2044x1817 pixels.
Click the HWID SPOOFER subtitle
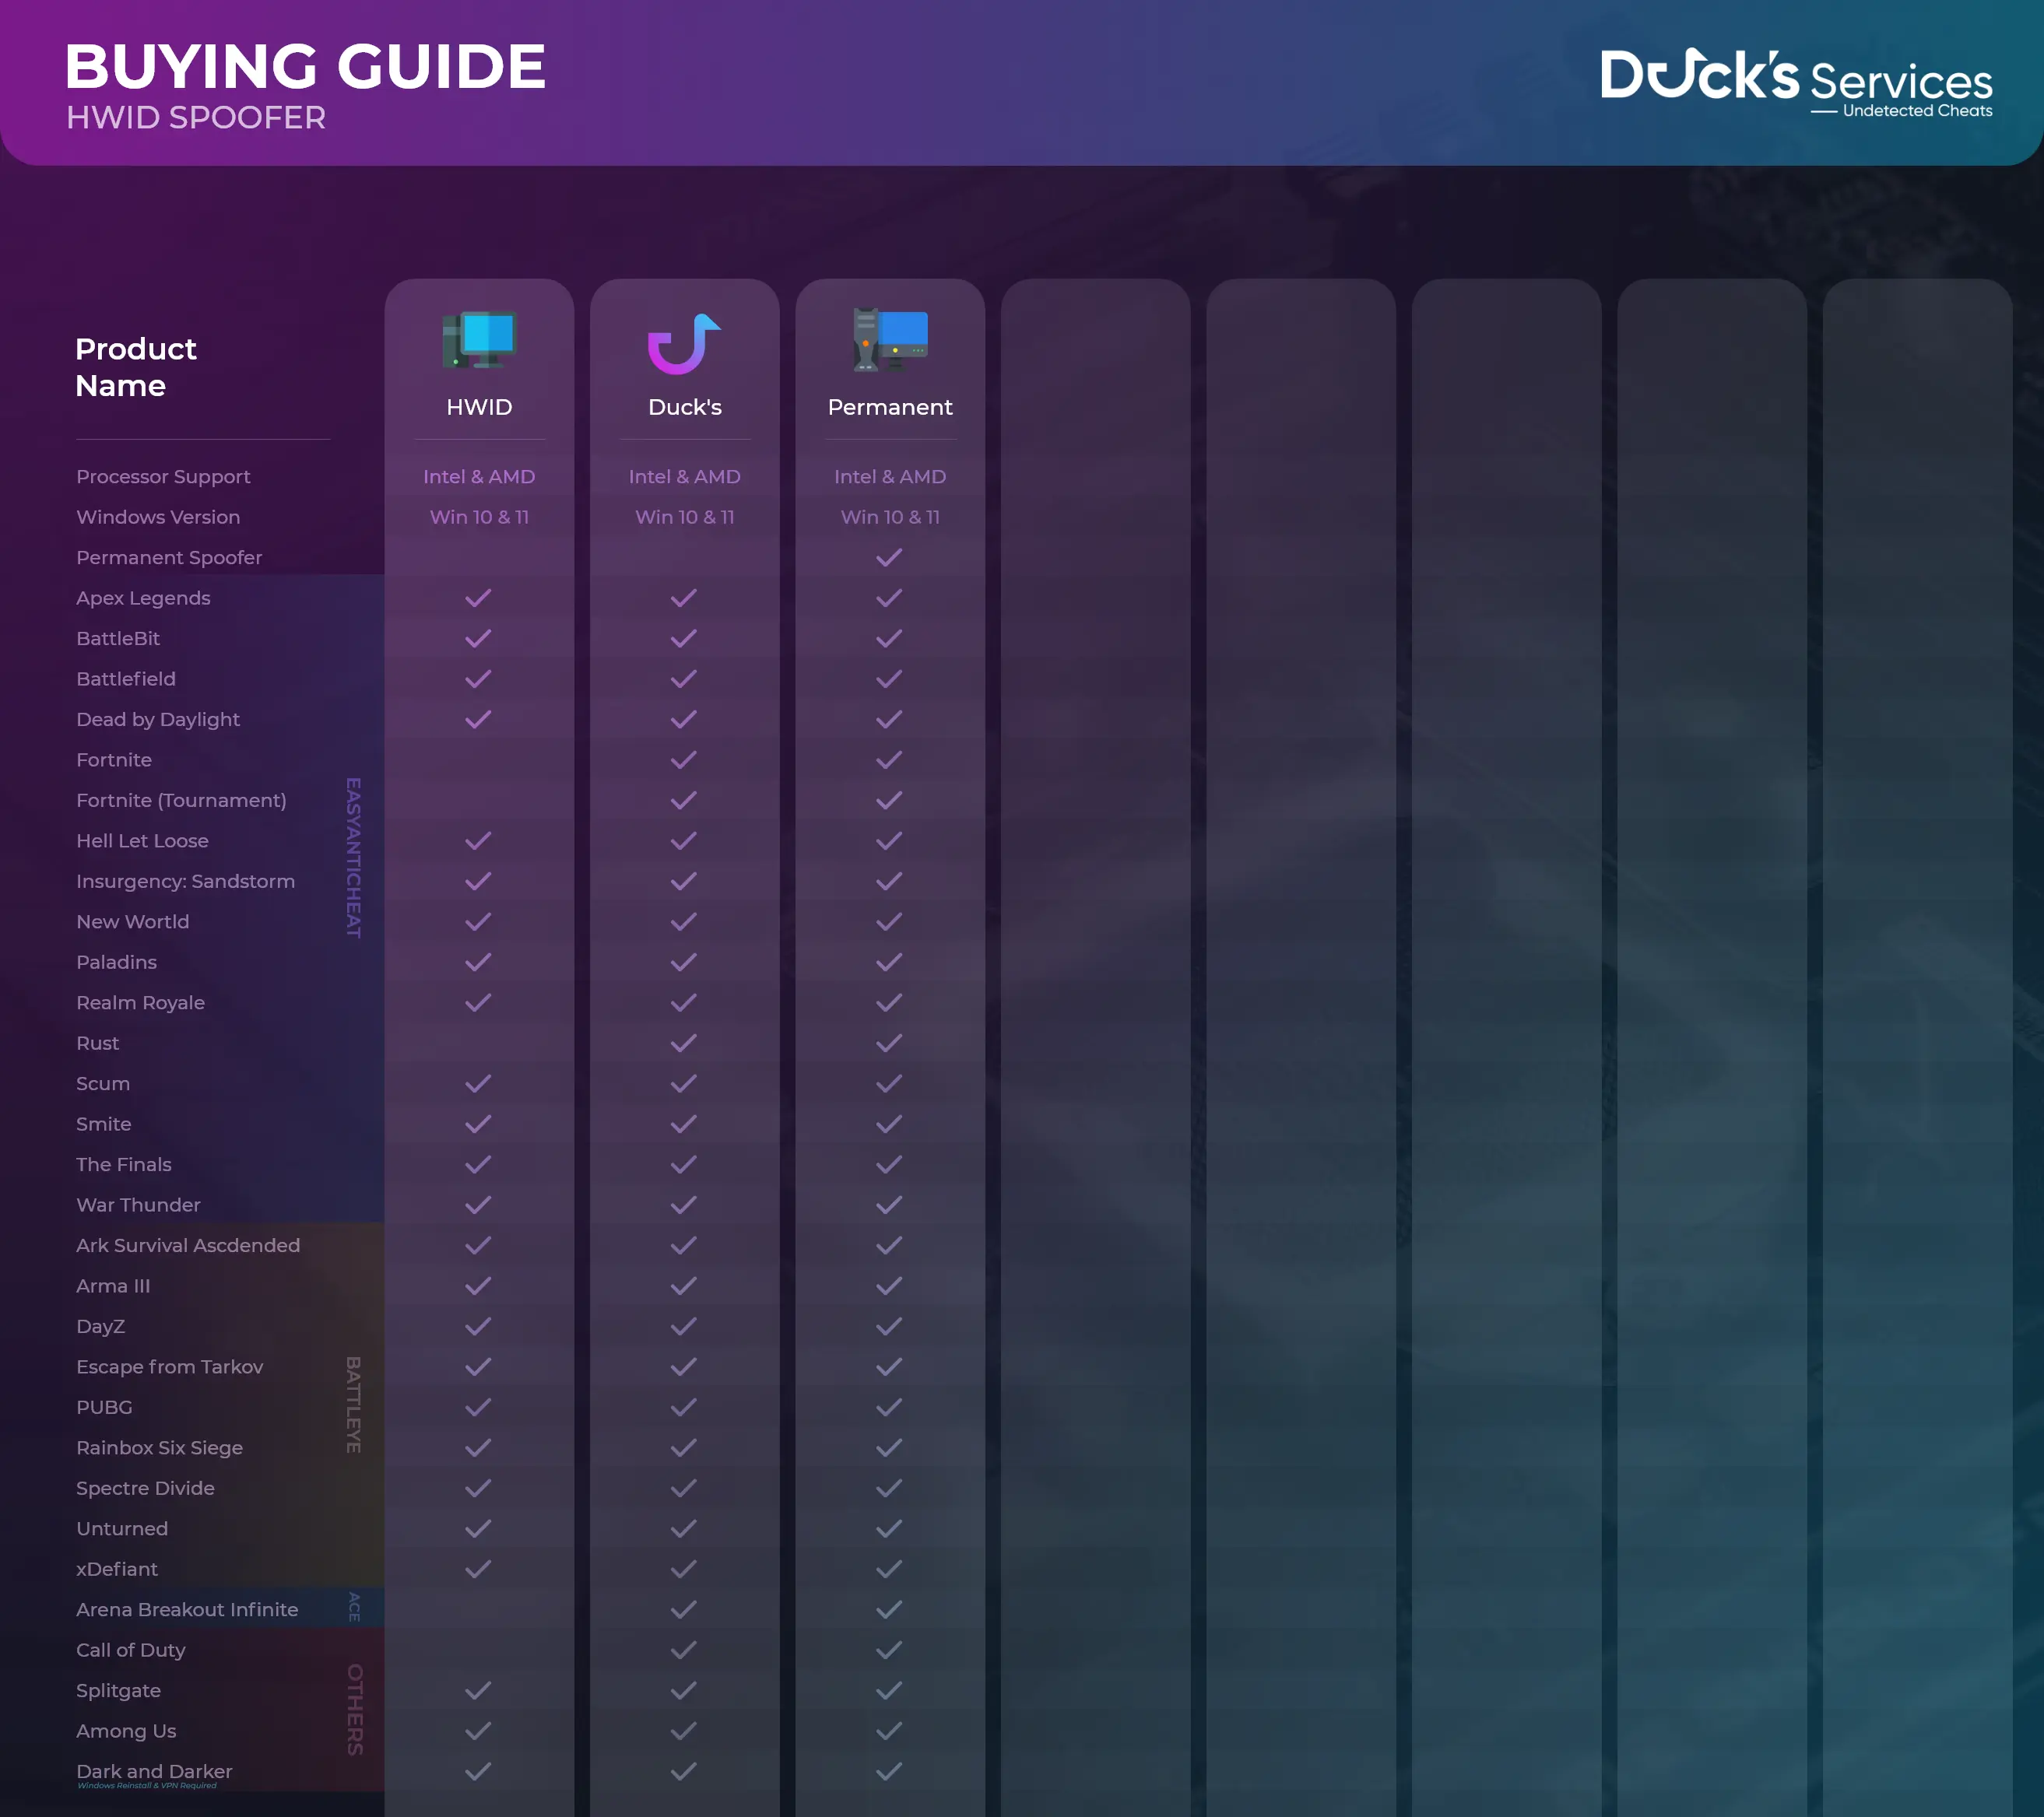196,117
